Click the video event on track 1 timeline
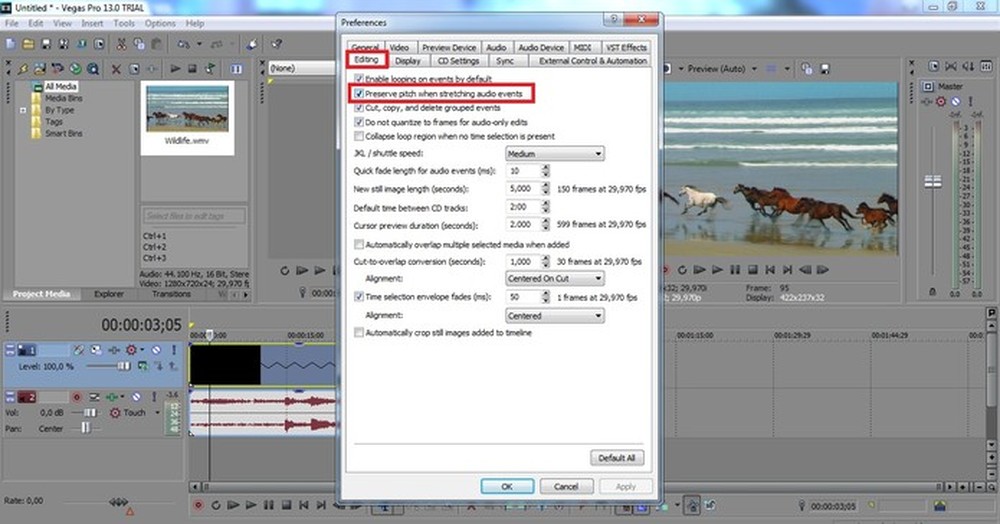The height and width of the screenshot is (524, 1000). 263,365
